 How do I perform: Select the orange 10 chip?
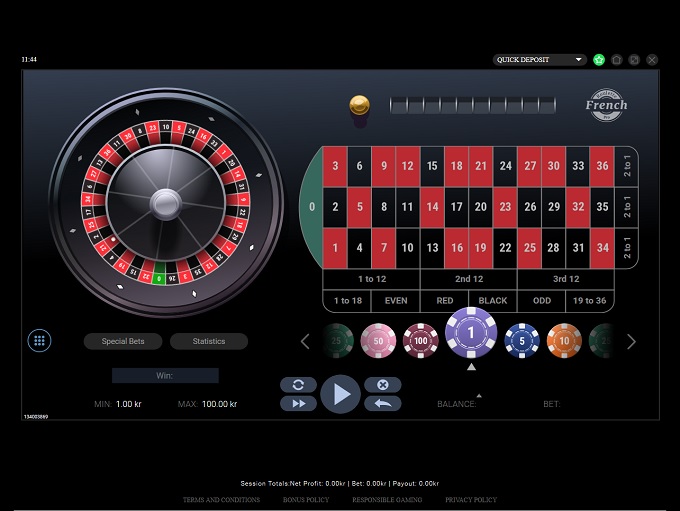click(x=564, y=341)
